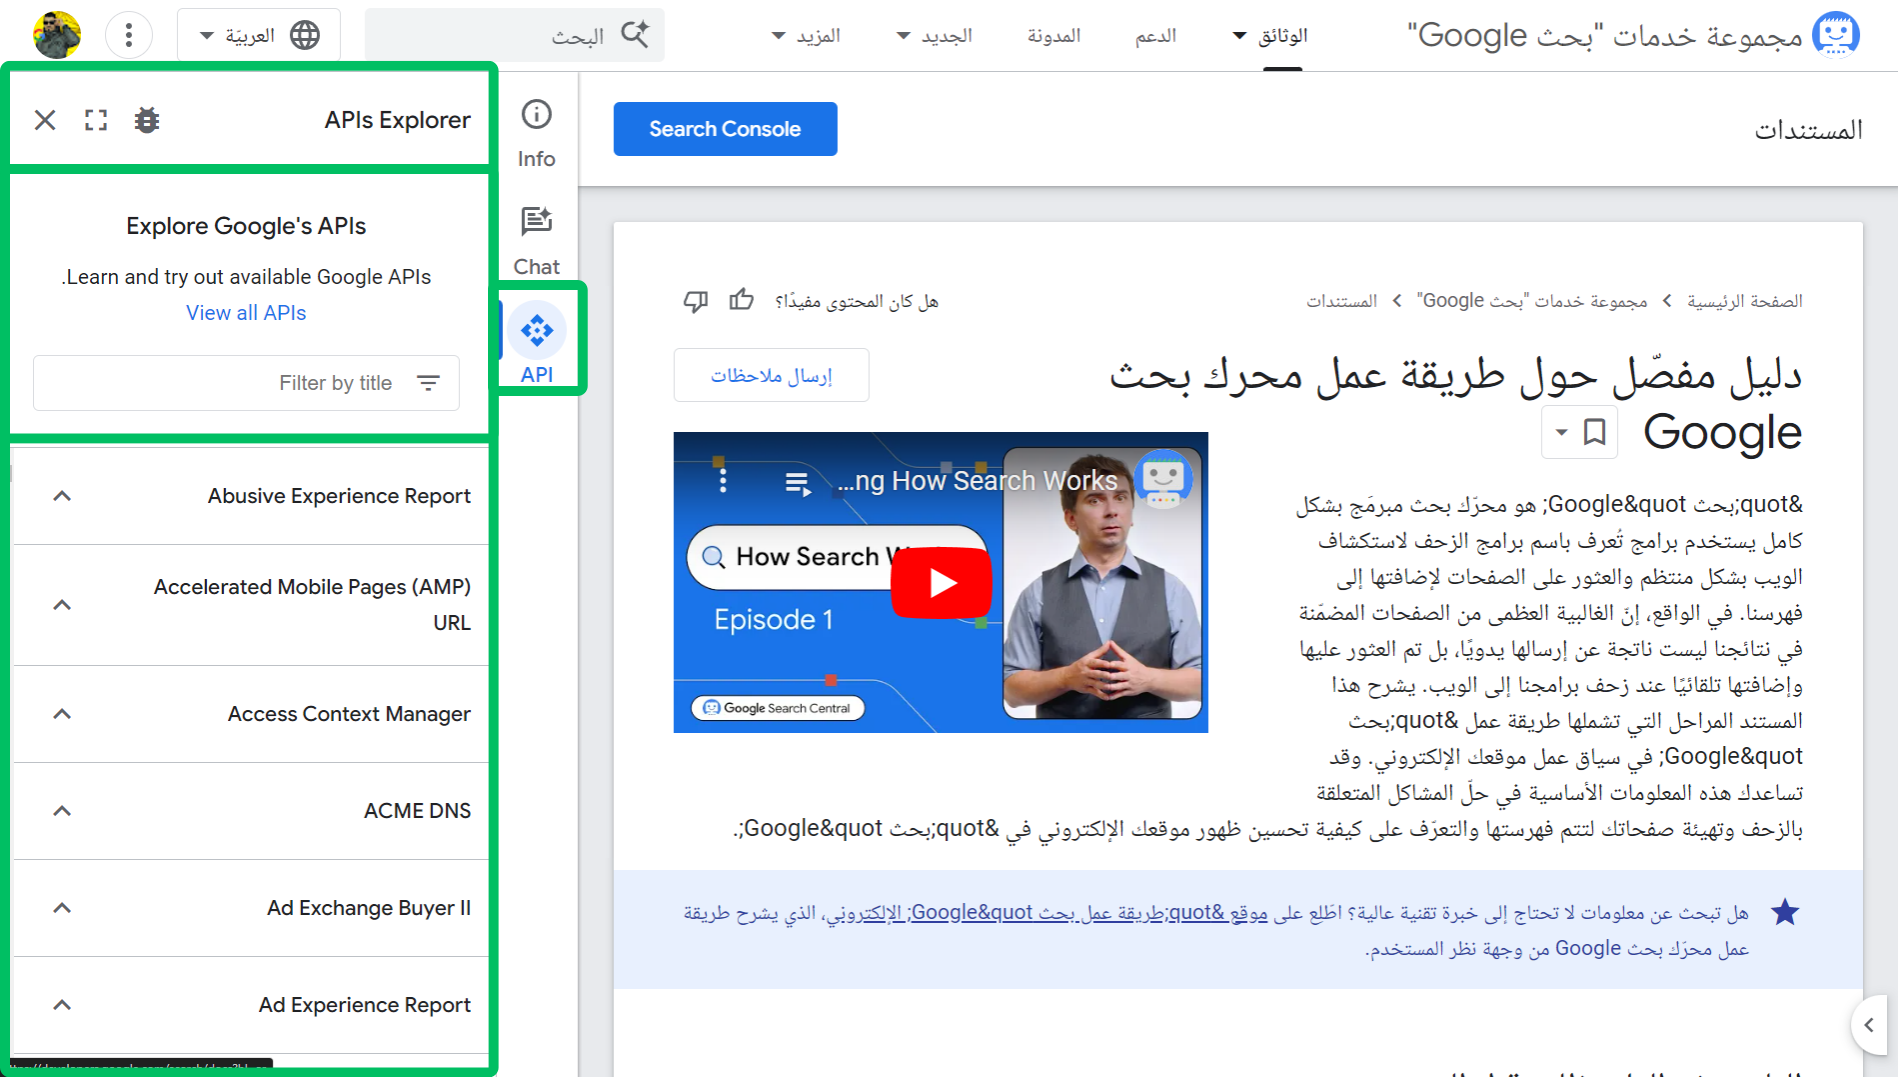Click the bug report icon
The height and width of the screenshot is (1077, 1899).
point(147,120)
